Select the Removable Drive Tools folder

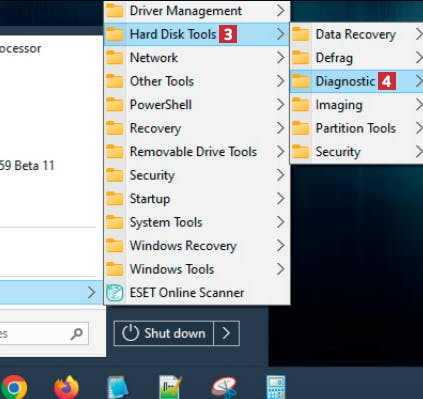[x=197, y=152]
